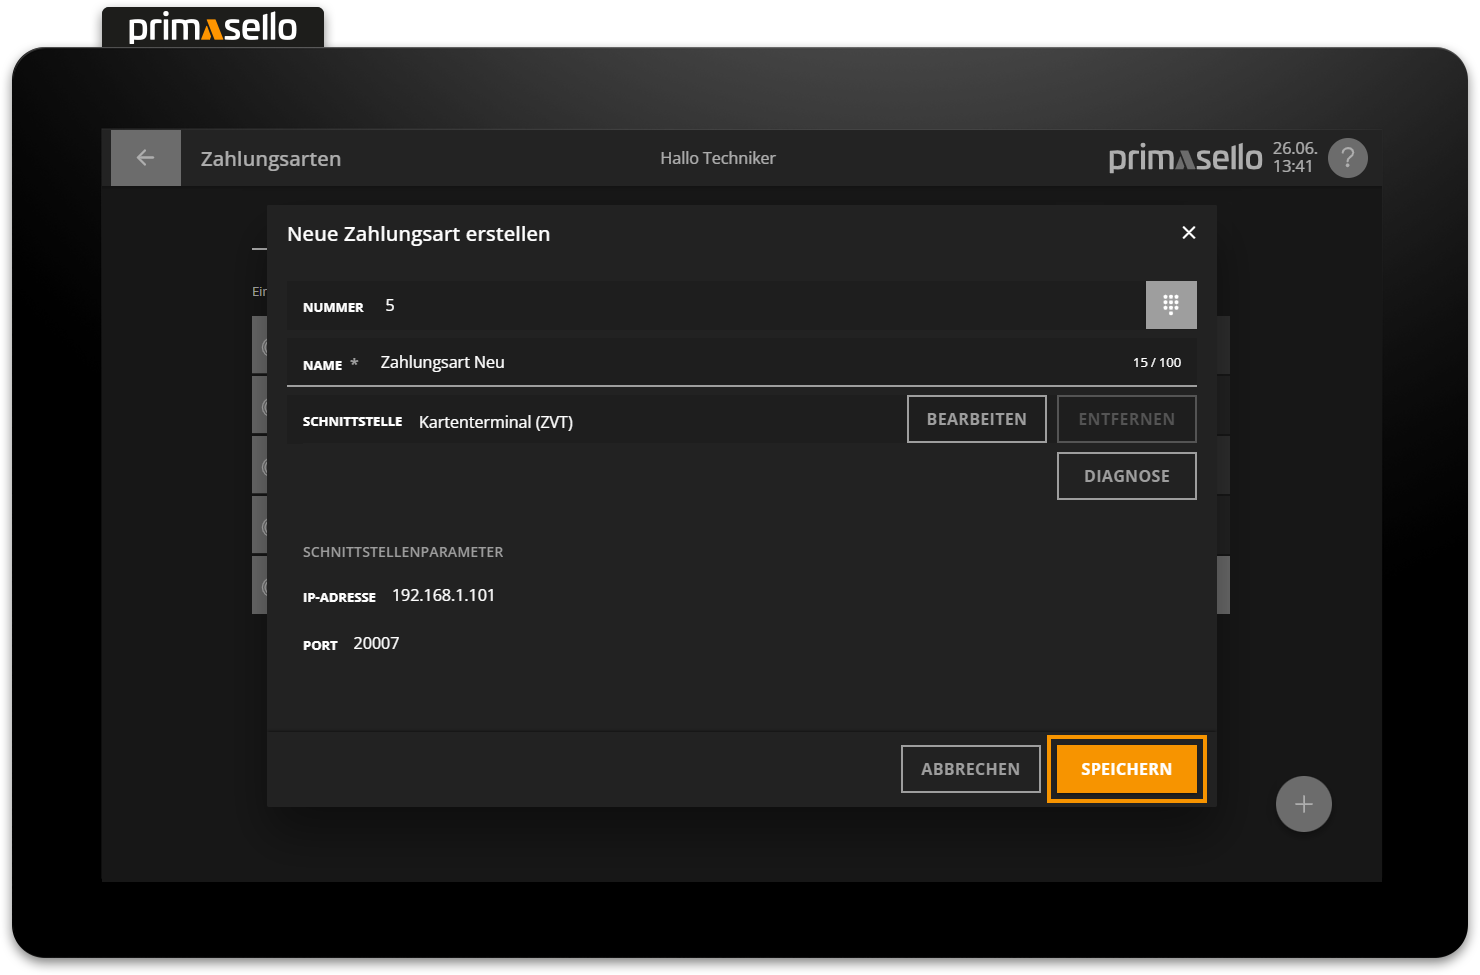The height and width of the screenshot is (975, 1480).
Task: Click the Nummer field showing 5
Action: point(700,306)
